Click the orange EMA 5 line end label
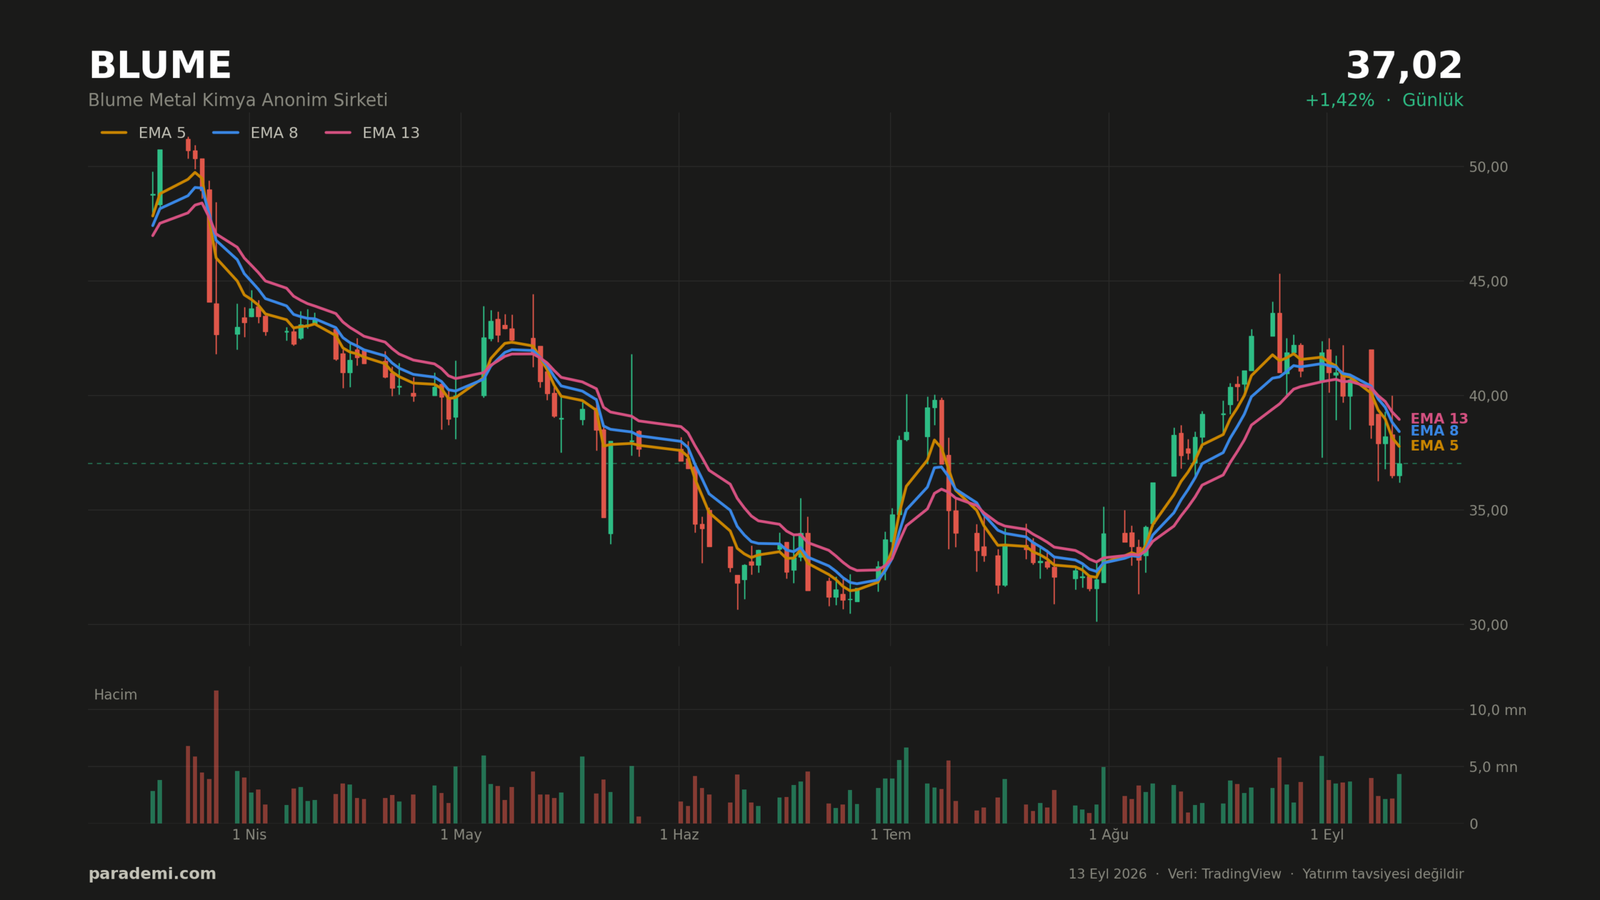The image size is (1600, 900). point(1434,446)
